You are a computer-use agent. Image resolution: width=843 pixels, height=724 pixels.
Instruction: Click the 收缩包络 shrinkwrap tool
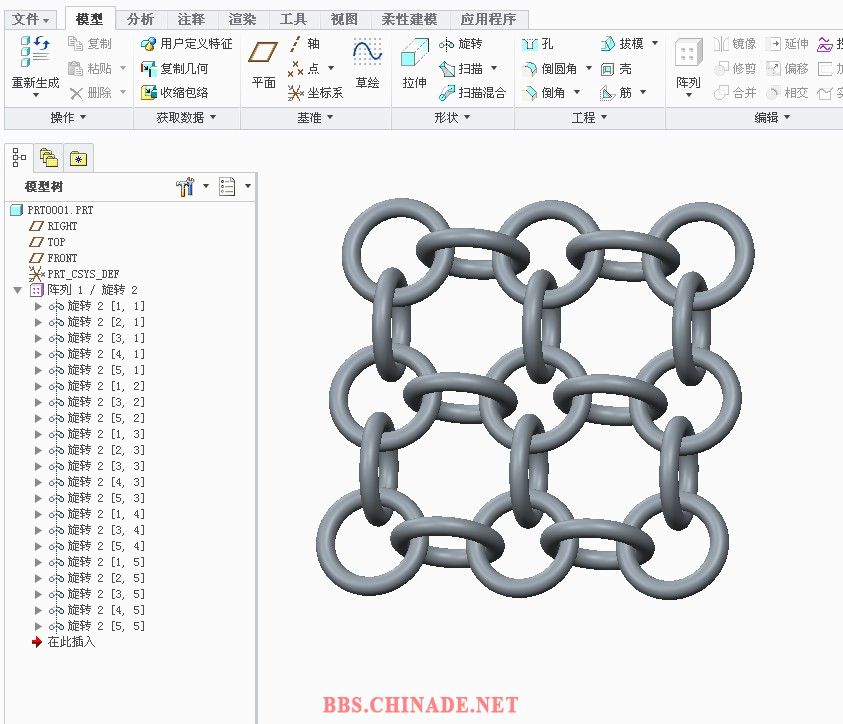tap(174, 92)
